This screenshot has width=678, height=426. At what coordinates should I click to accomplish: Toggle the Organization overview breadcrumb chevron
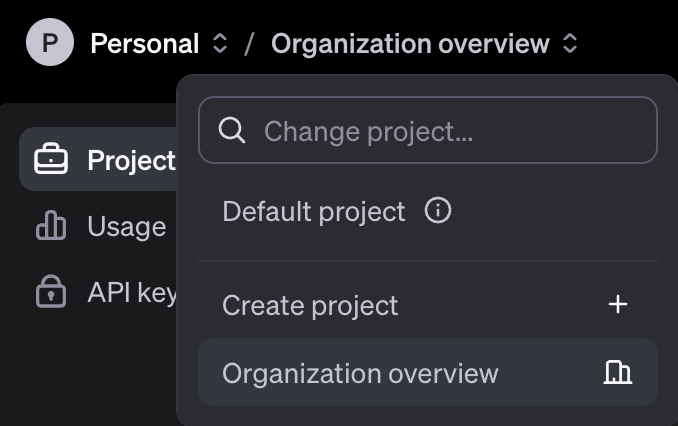pyautogui.click(x=570, y=43)
